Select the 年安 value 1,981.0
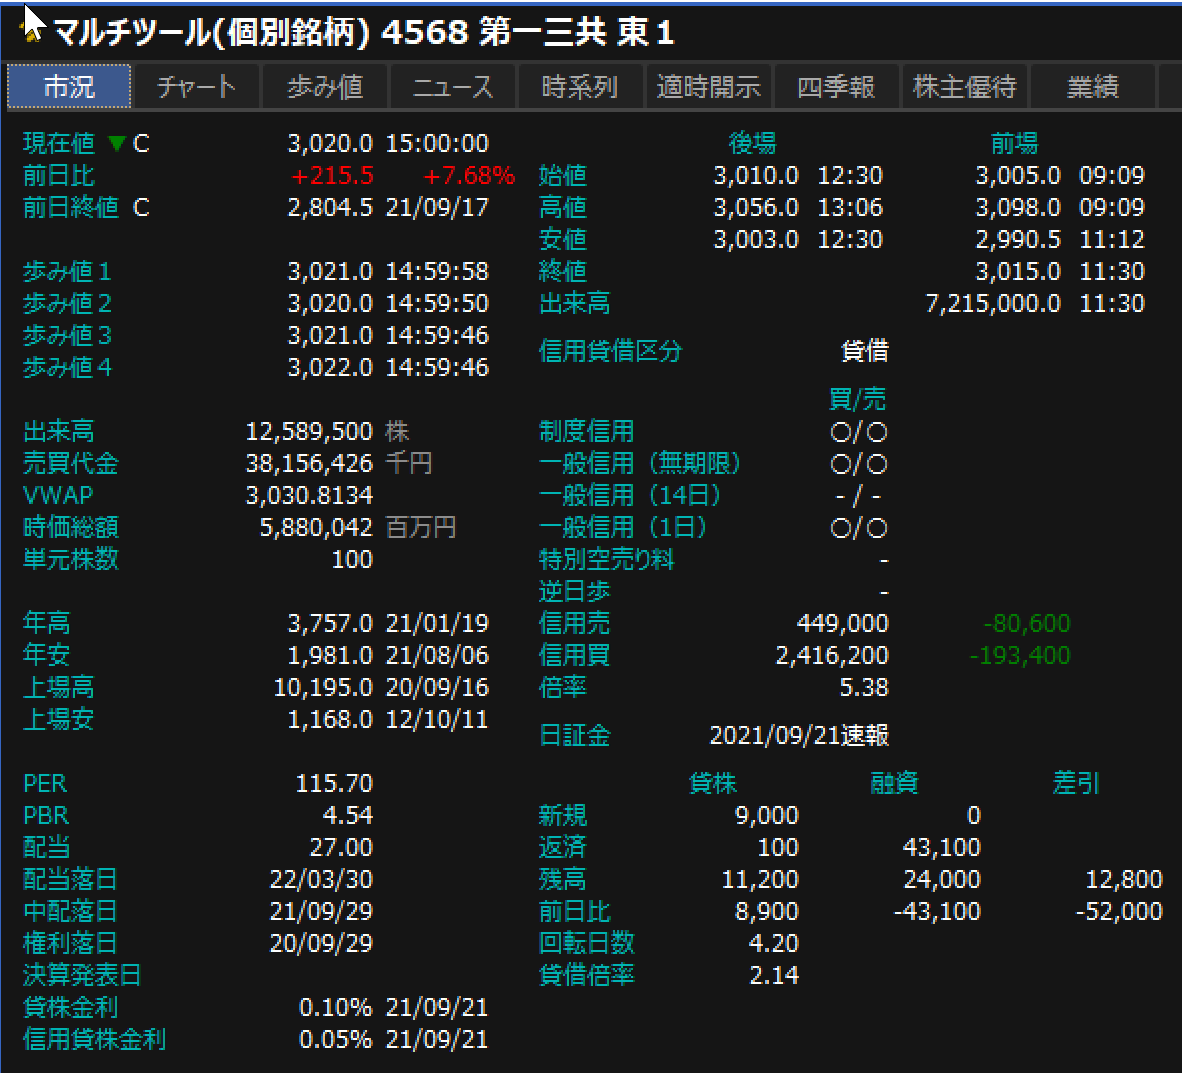 pyautogui.click(x=330, y=655)
